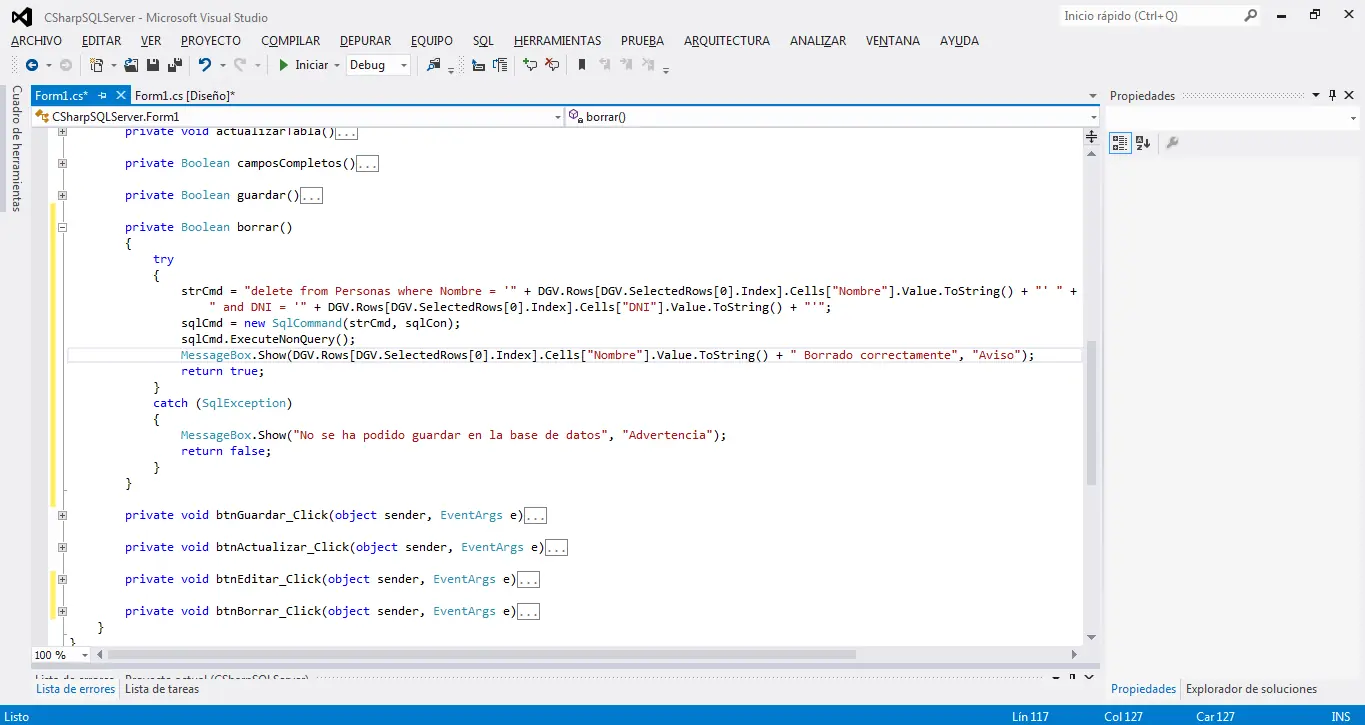Open the PROYECTO menu

(211, 41)
